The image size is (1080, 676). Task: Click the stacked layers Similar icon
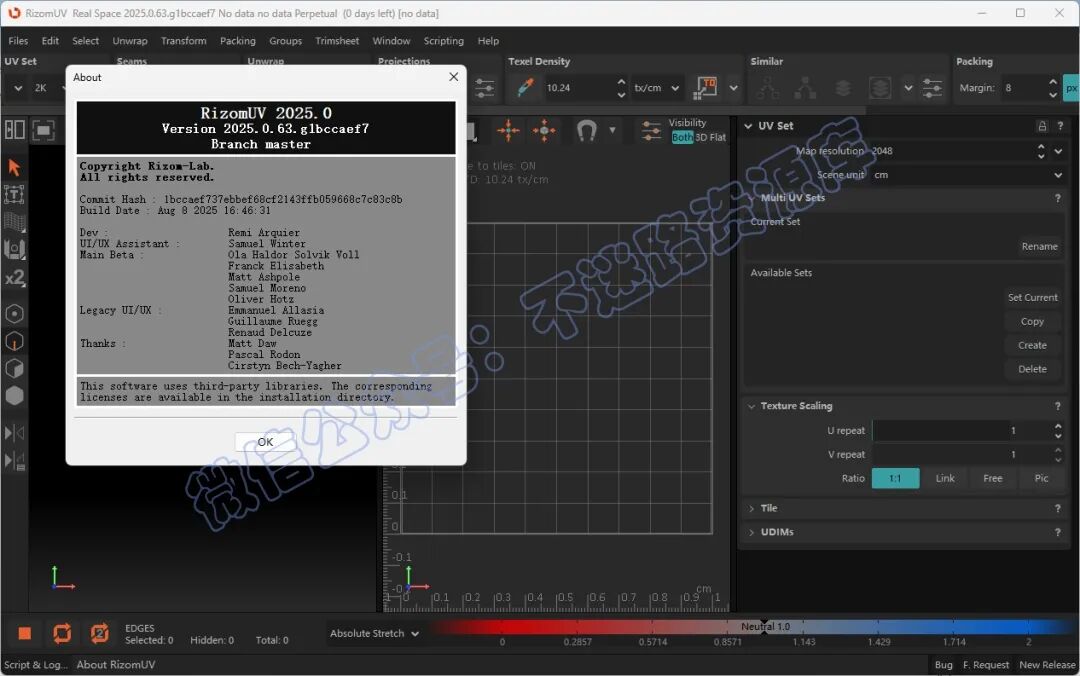point(842,88)
